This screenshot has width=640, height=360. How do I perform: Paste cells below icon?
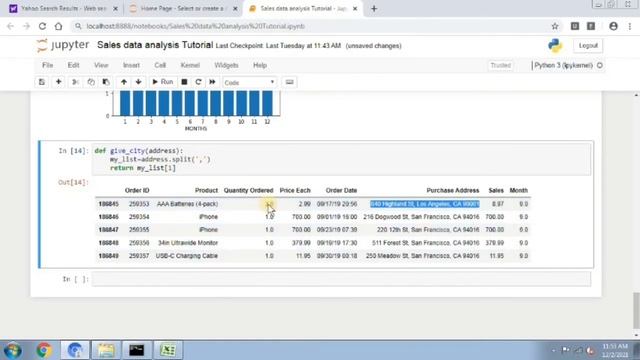pyautogui.click(x=106, y=82)
